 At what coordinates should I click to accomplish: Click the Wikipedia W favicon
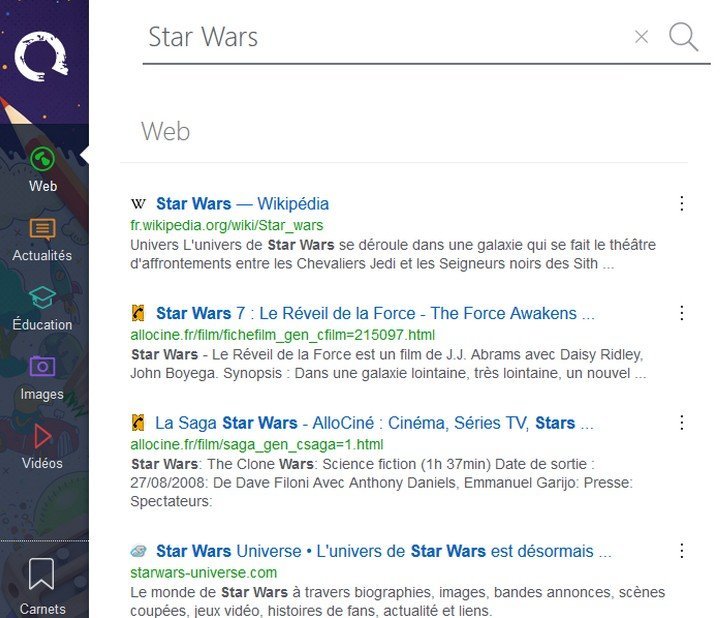point(138,203)
